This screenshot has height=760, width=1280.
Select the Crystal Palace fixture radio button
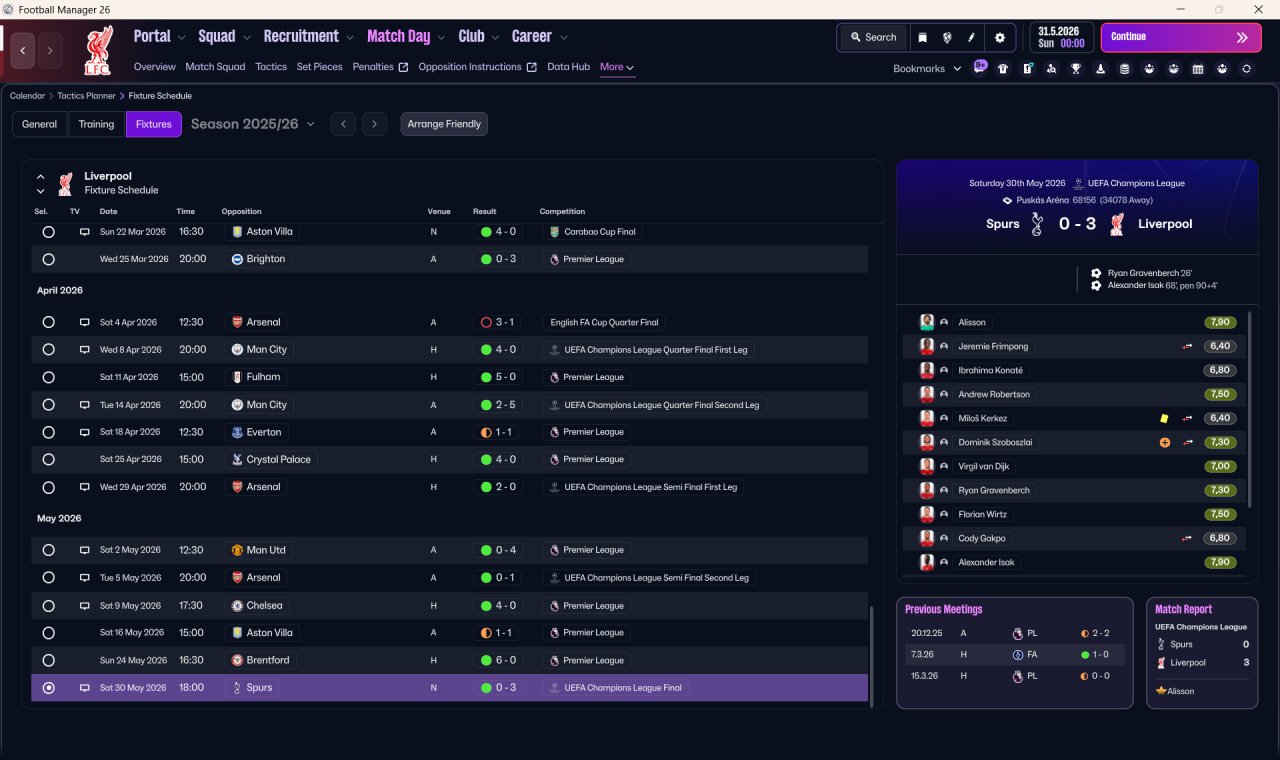point(48,460)
